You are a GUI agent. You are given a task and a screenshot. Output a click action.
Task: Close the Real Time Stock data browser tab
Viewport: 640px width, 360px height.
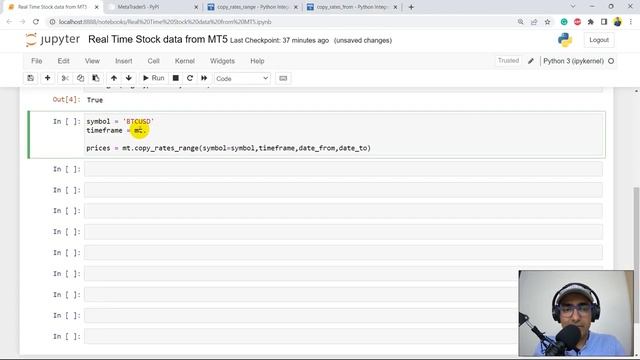[x=96, y=7]
